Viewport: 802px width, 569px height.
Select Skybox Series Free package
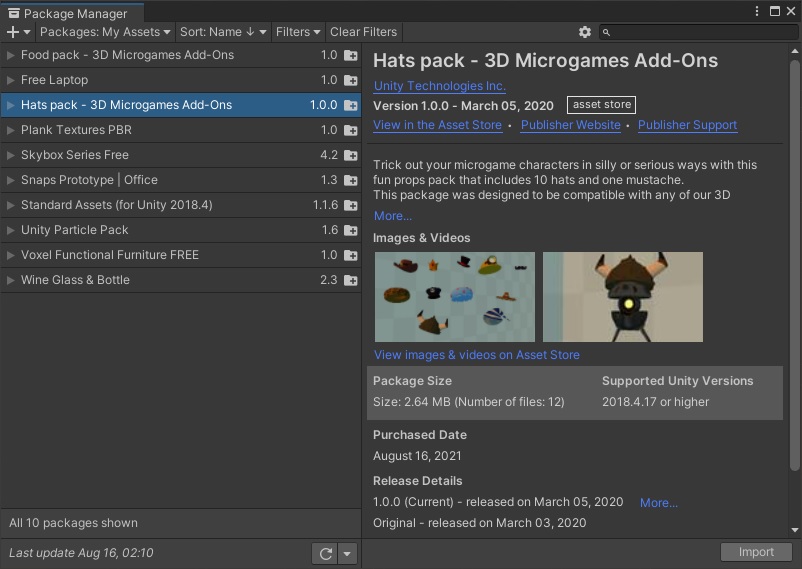point(181,155)
